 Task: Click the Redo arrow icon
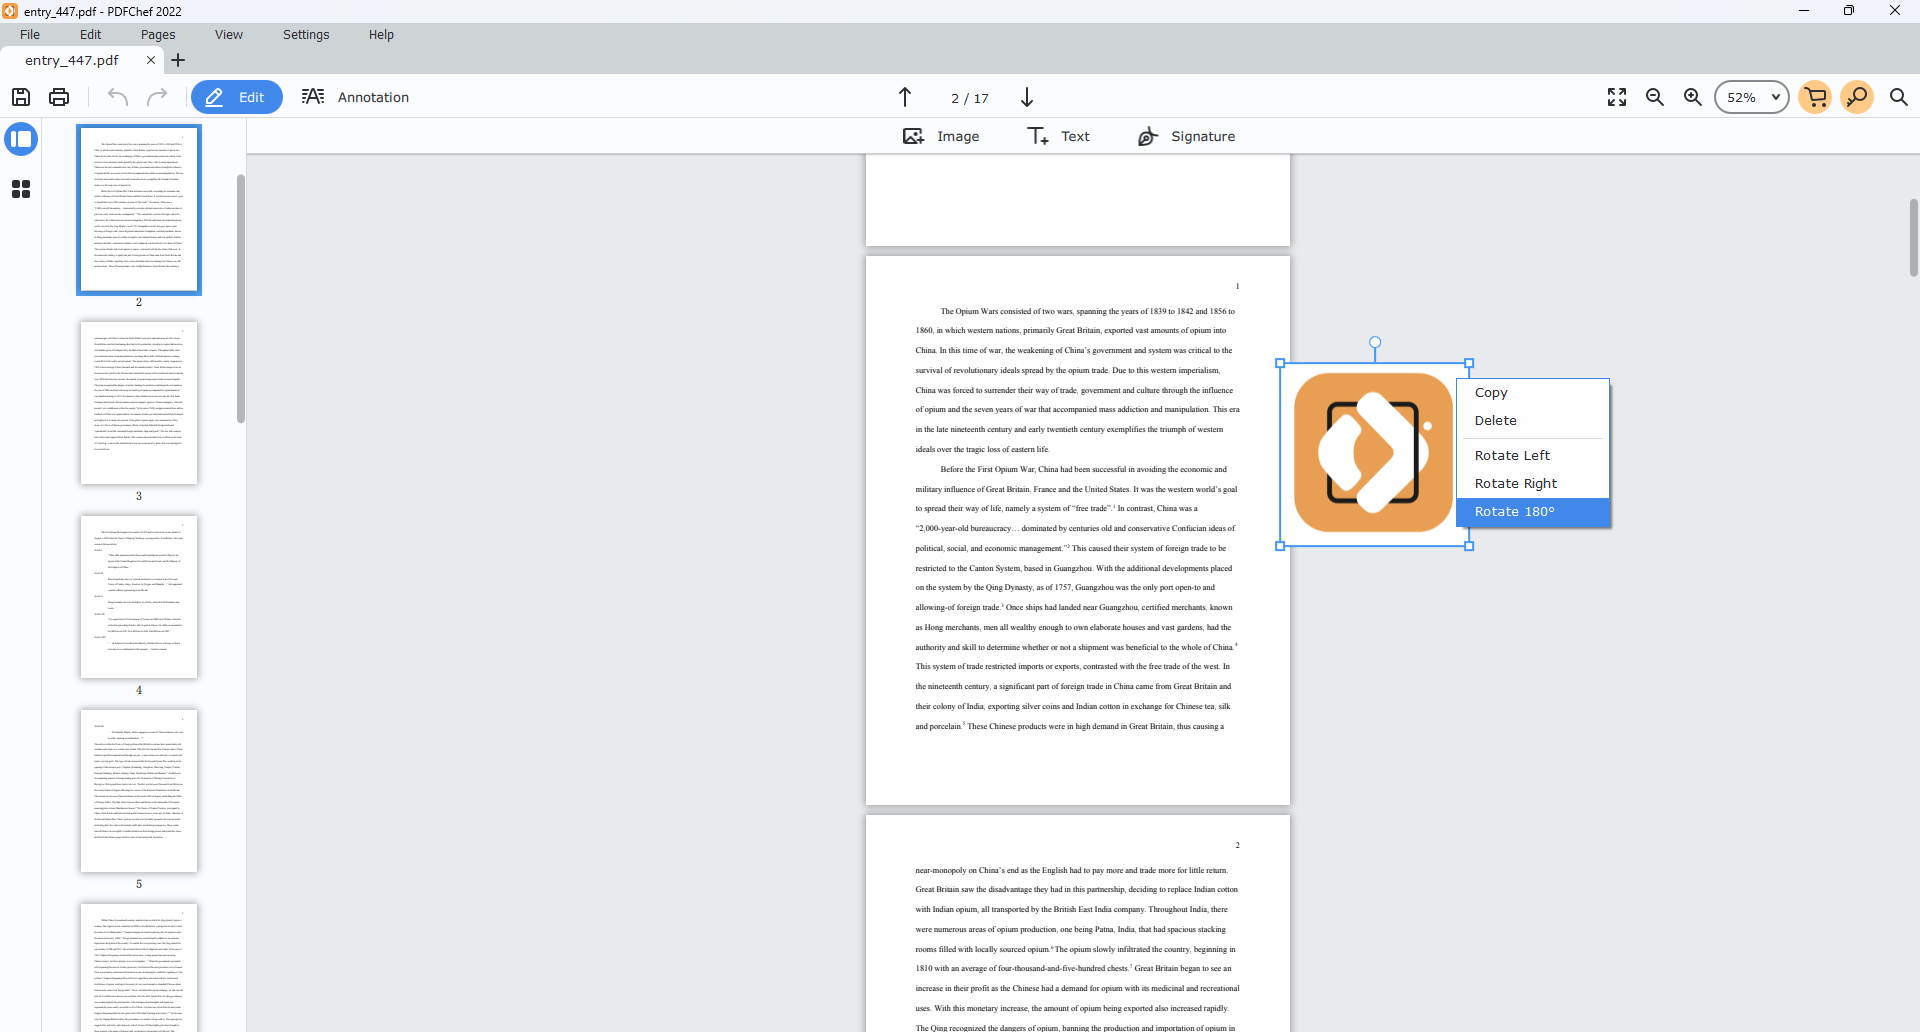tap(157, 97)
